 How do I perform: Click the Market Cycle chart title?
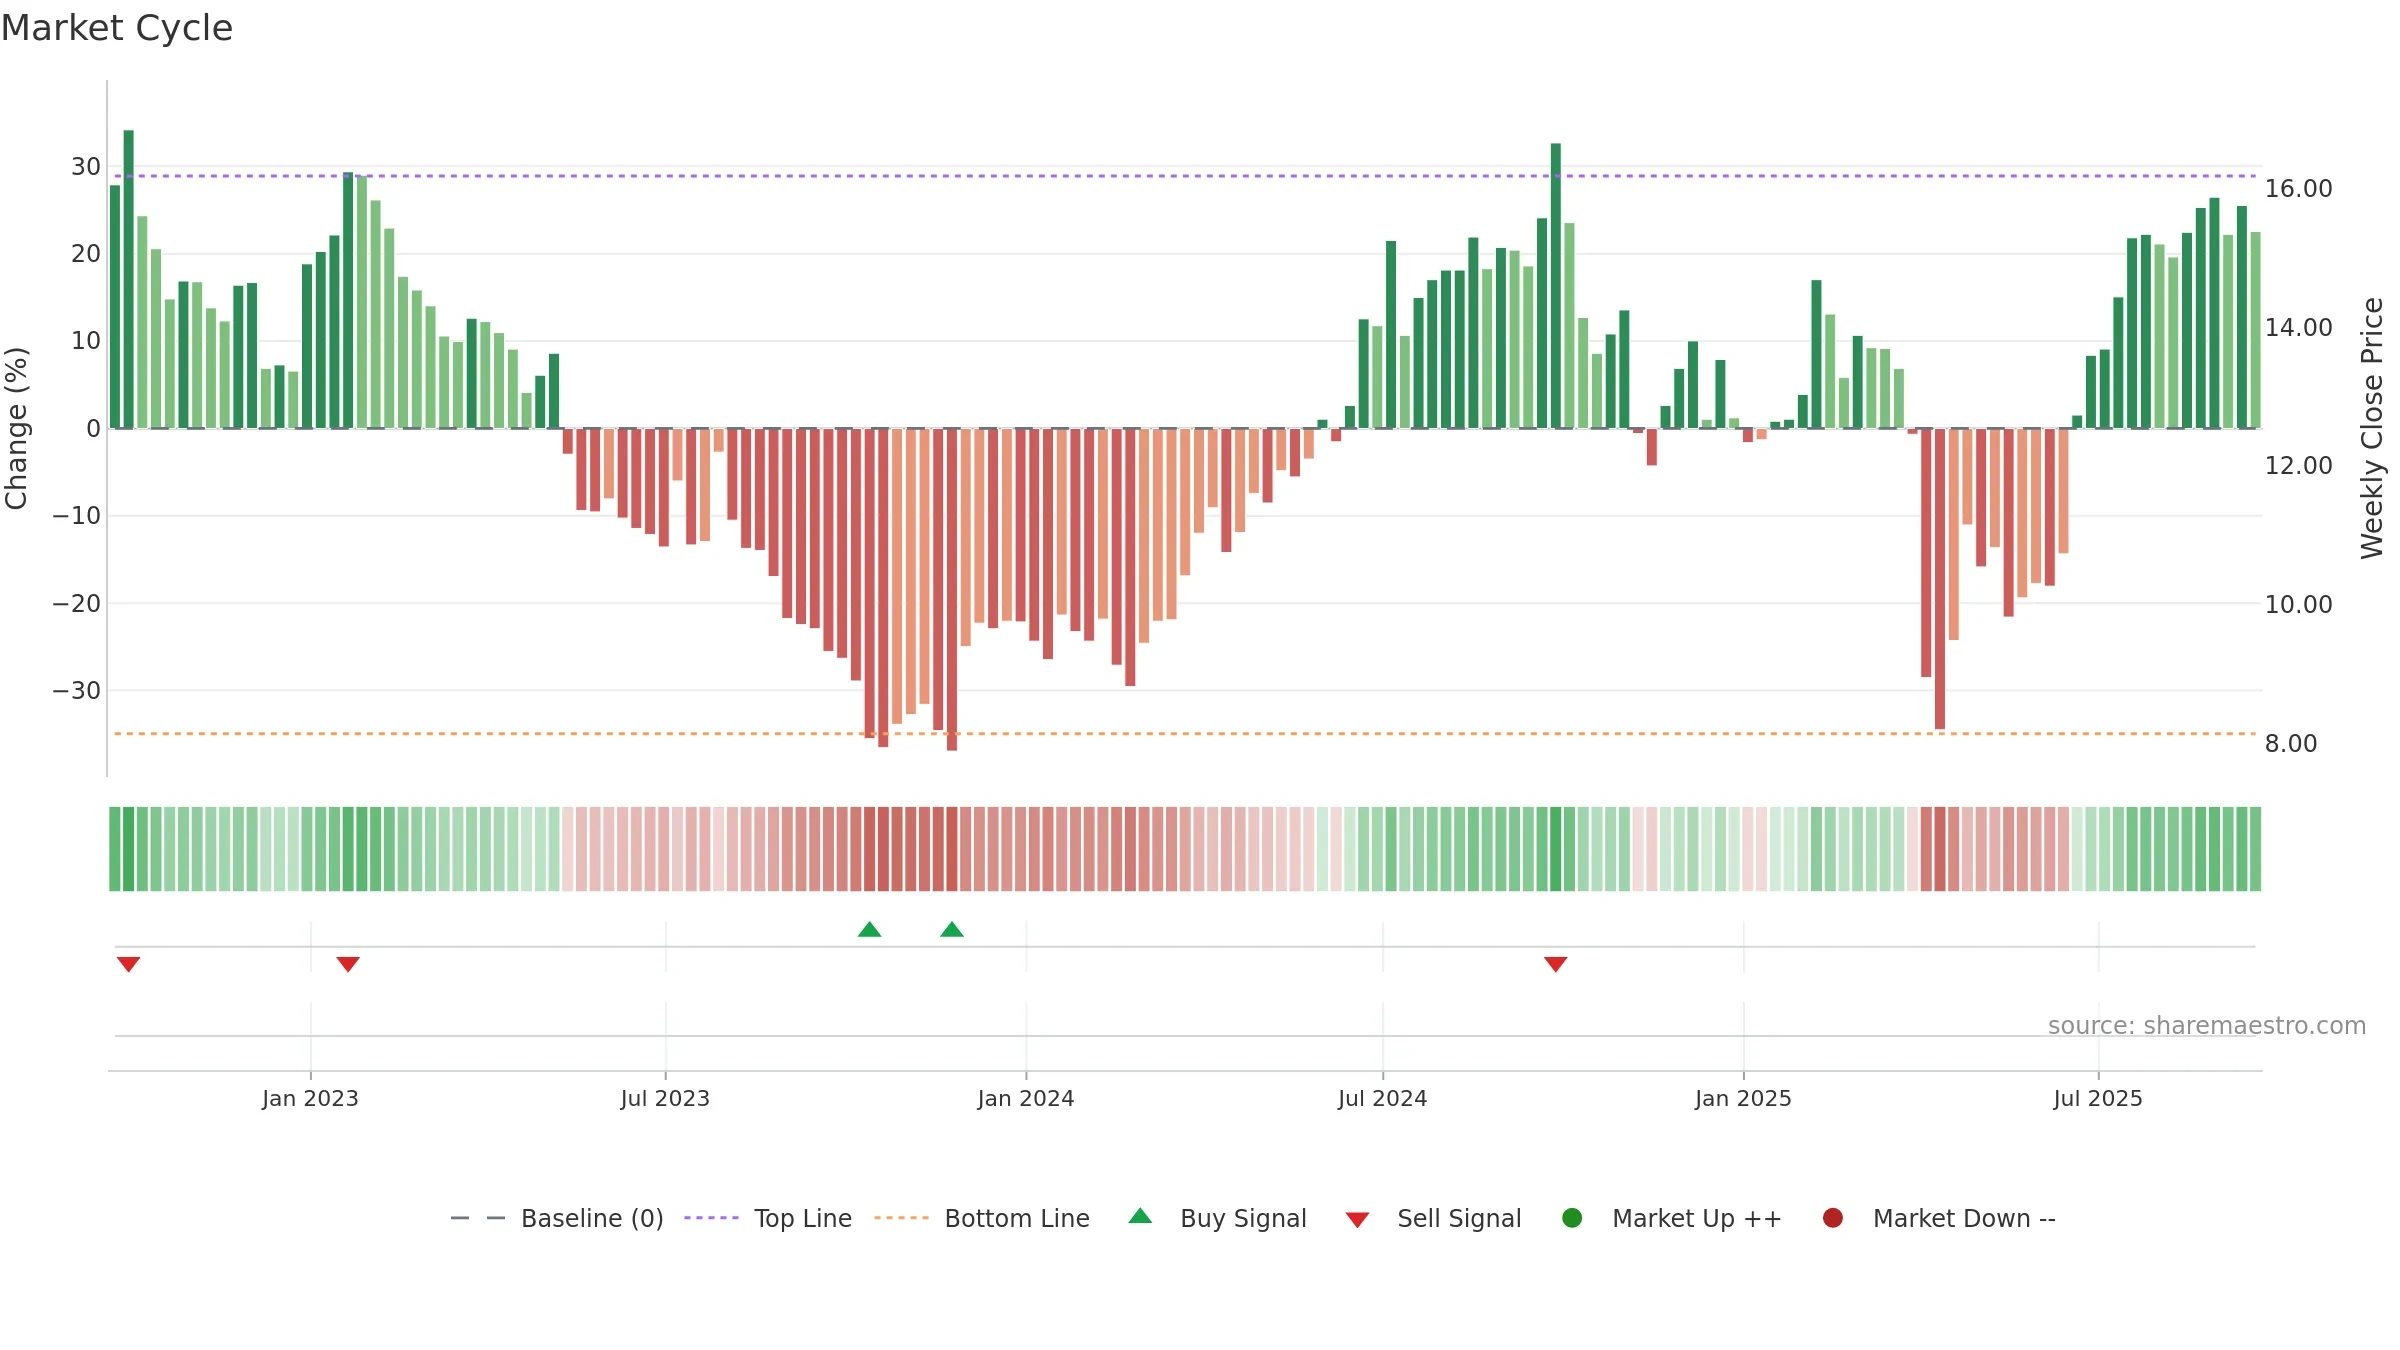tap(117, 28)
